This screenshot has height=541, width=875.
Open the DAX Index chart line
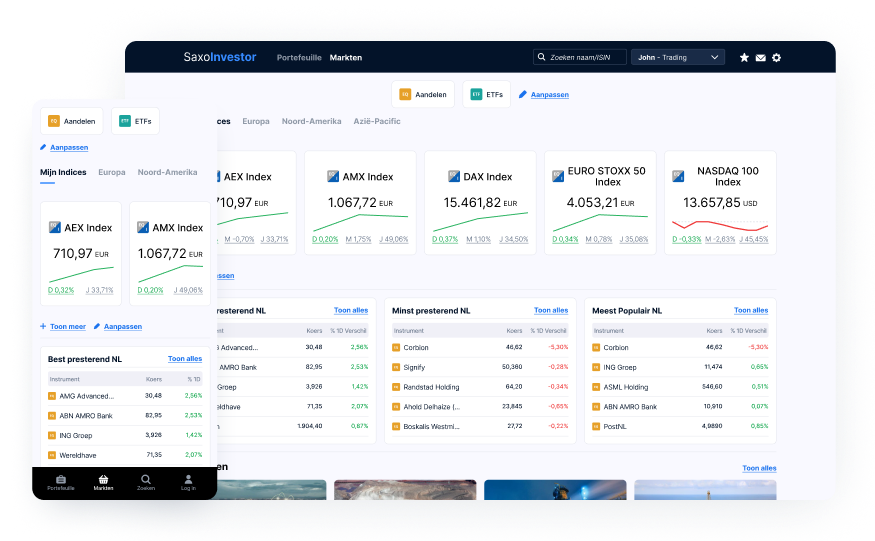(x=480, y=222)
